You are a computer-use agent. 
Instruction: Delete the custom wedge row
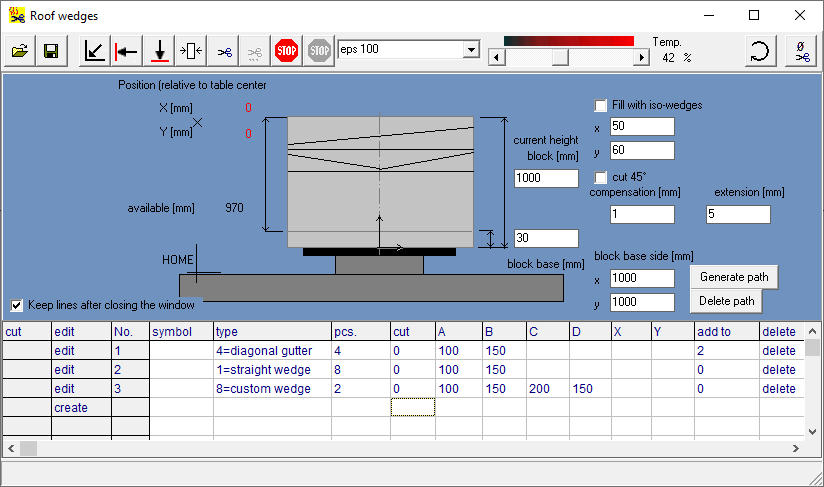[779, 388]
